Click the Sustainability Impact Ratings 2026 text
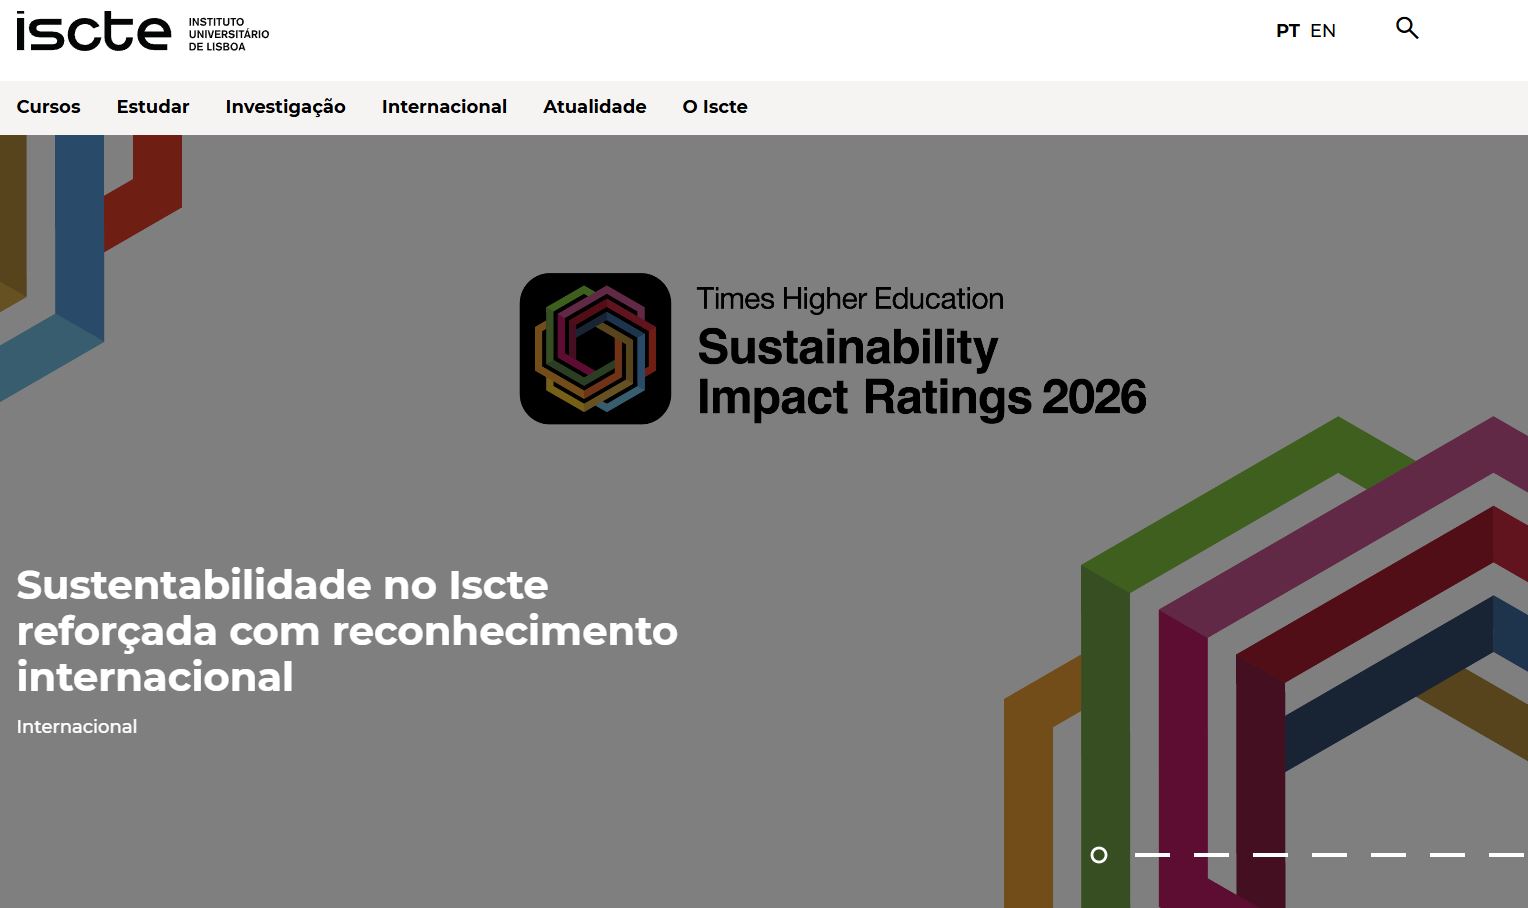Image resolution: width=1528 pixels, height=908 pixels. pos(921,372)
